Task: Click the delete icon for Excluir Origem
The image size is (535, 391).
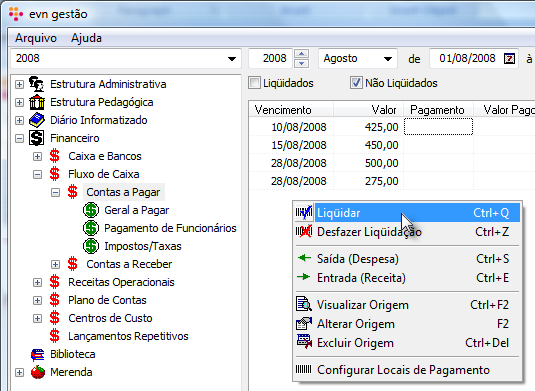Action: (x=304, y=342)
